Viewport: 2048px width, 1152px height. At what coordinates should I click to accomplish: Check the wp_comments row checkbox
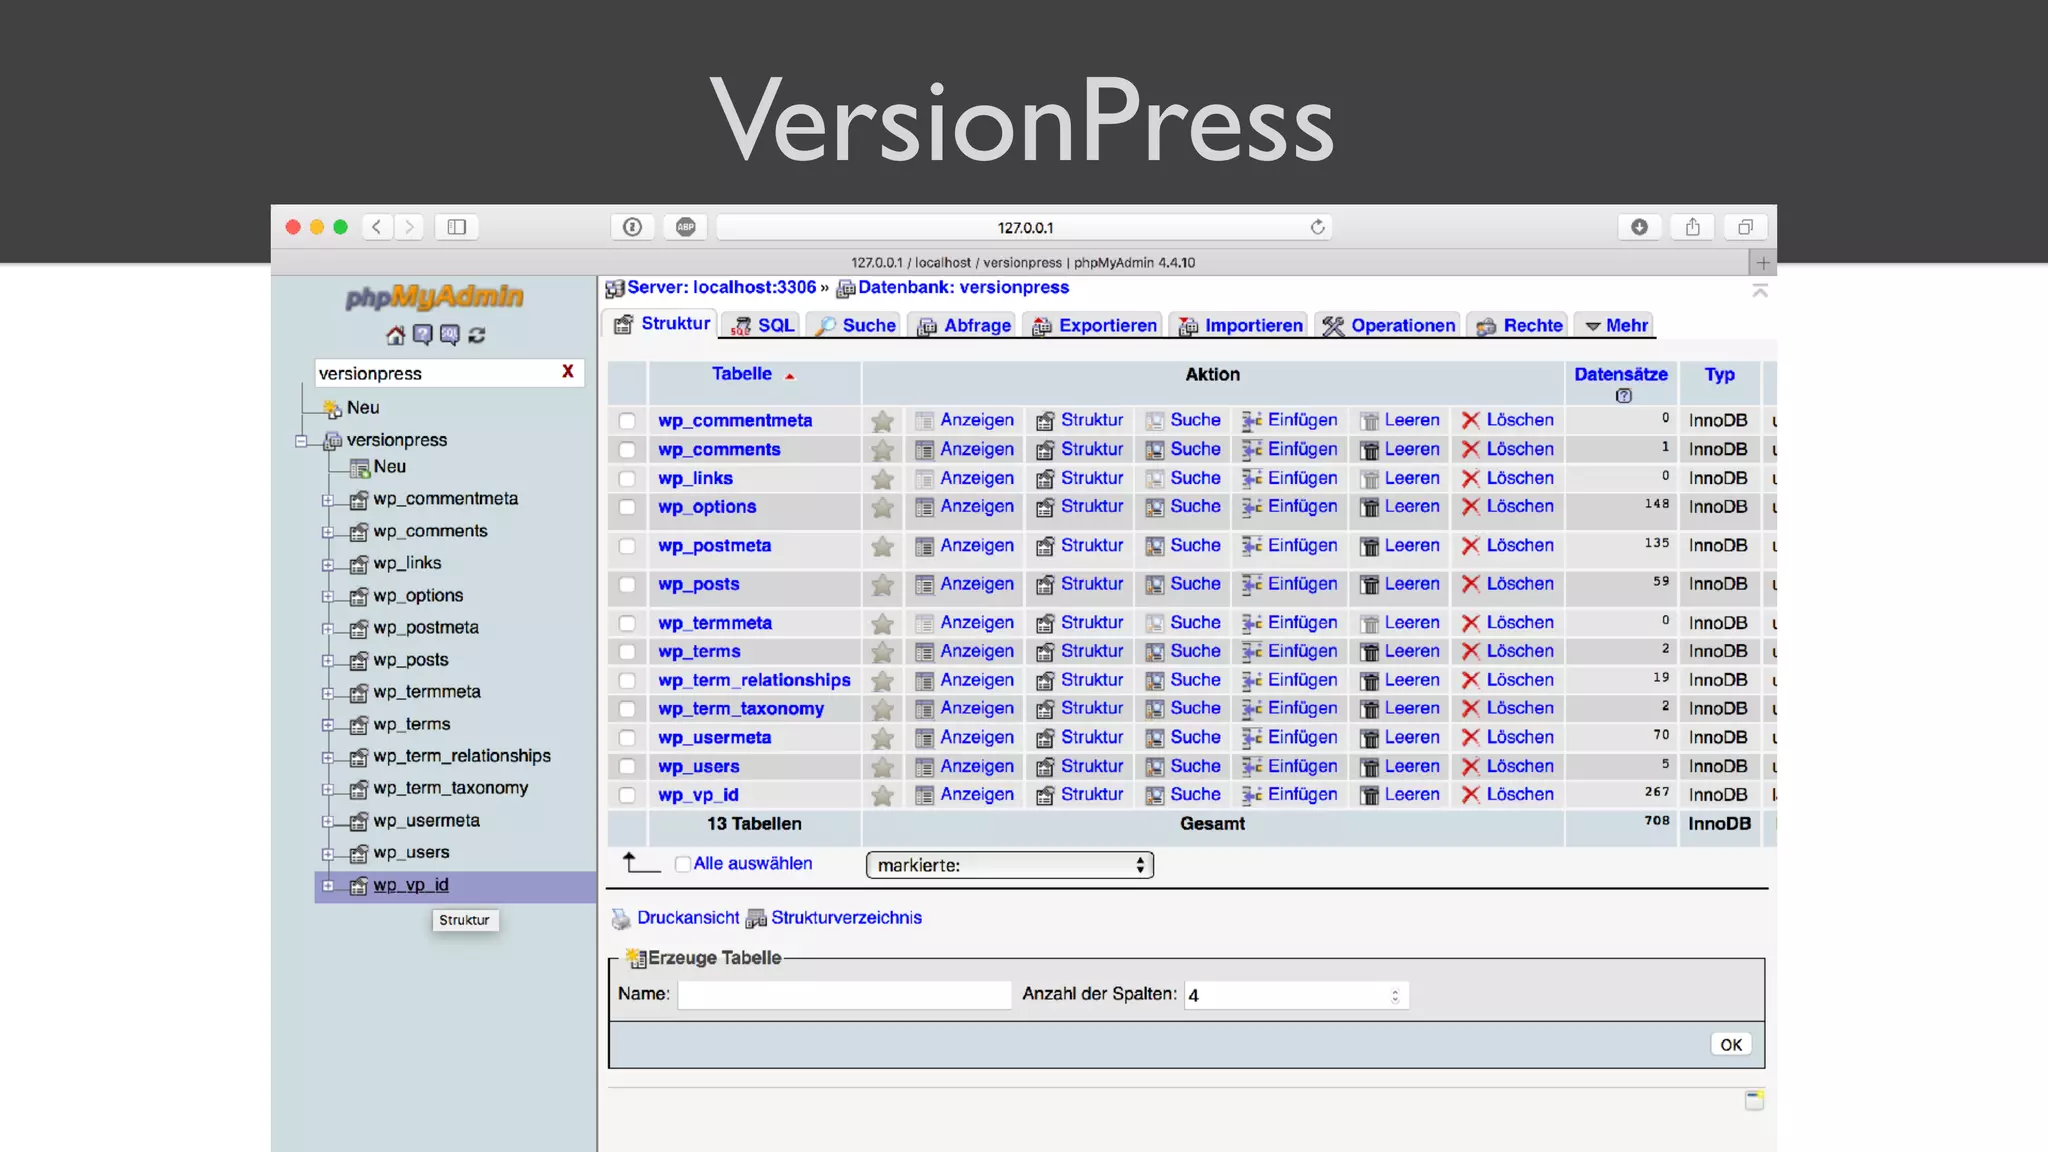tap(627, 450)
